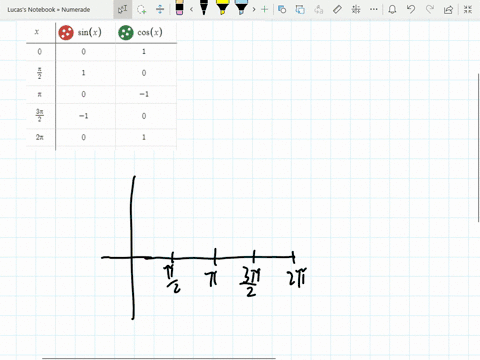480x360 pixels.
Task: Click the insert space tool
Action: [160, 9]
